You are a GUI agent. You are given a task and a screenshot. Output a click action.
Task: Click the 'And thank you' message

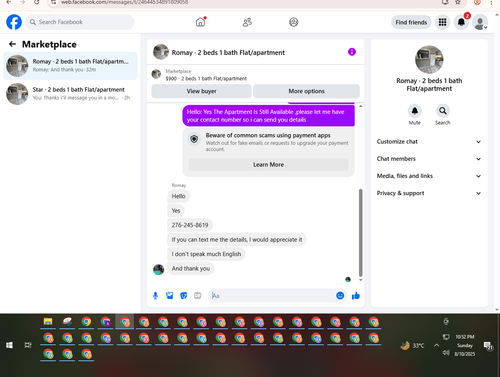click(x=191, y=268)
